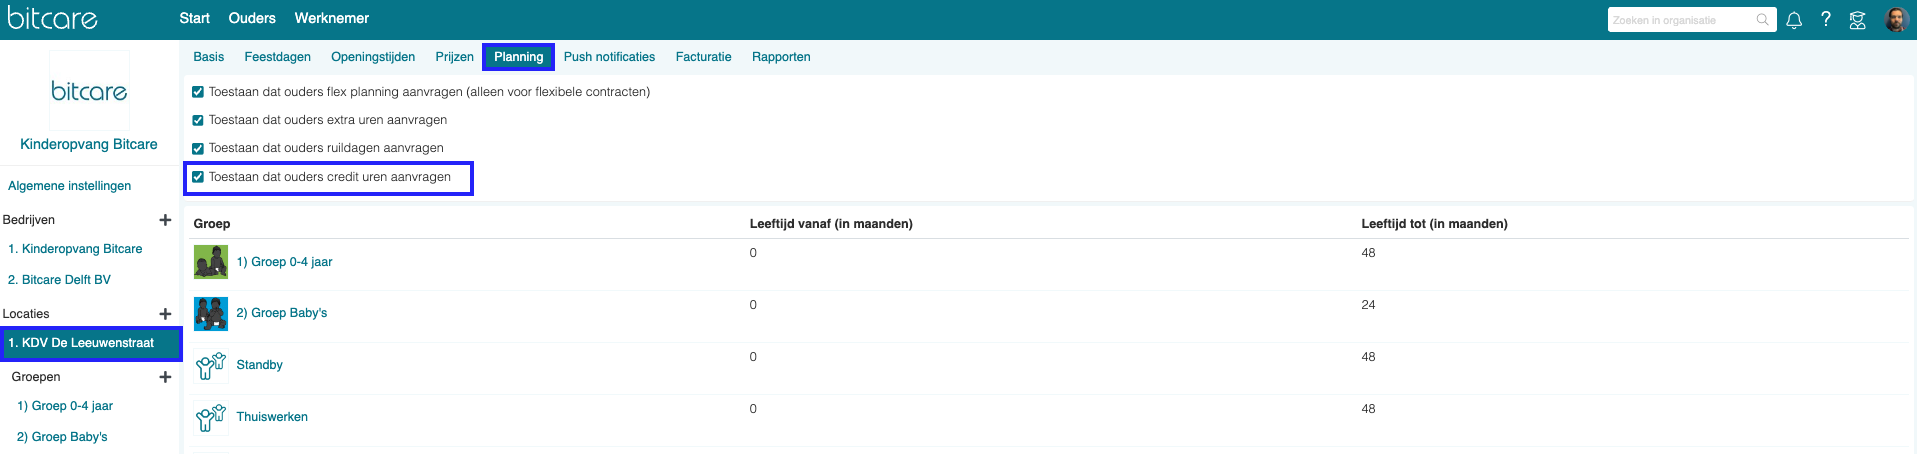The height and width of the screenshot is (454, 1917).
Task: Open company 1. Kinderopvang Bitcare
Action: click(75, 249)
